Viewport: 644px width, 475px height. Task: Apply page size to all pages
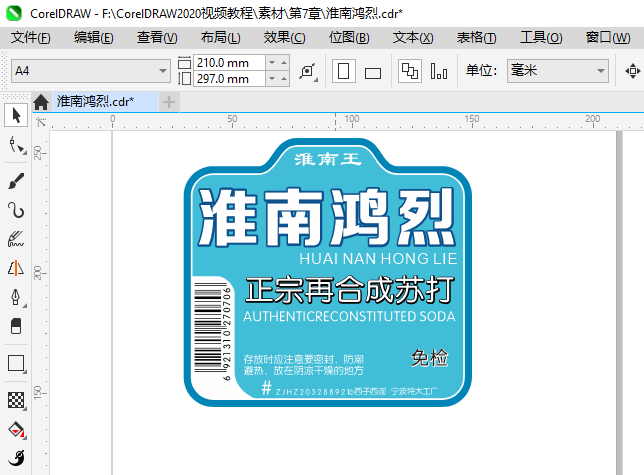409,71
